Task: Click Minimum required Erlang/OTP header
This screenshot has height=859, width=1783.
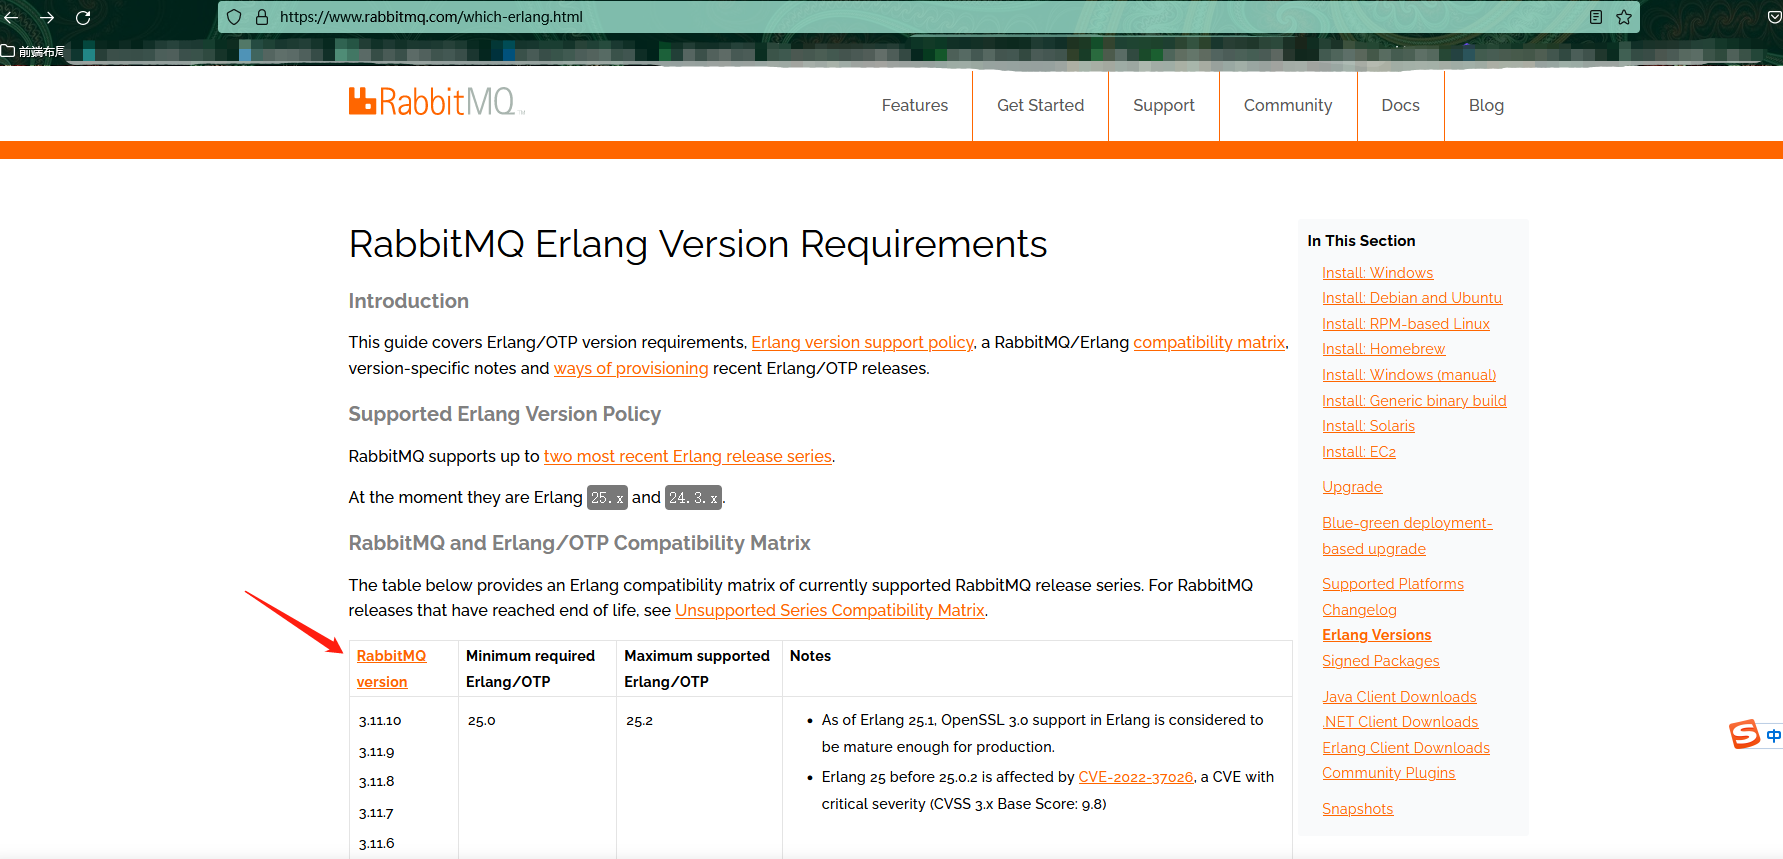Action: click(530, 668)
